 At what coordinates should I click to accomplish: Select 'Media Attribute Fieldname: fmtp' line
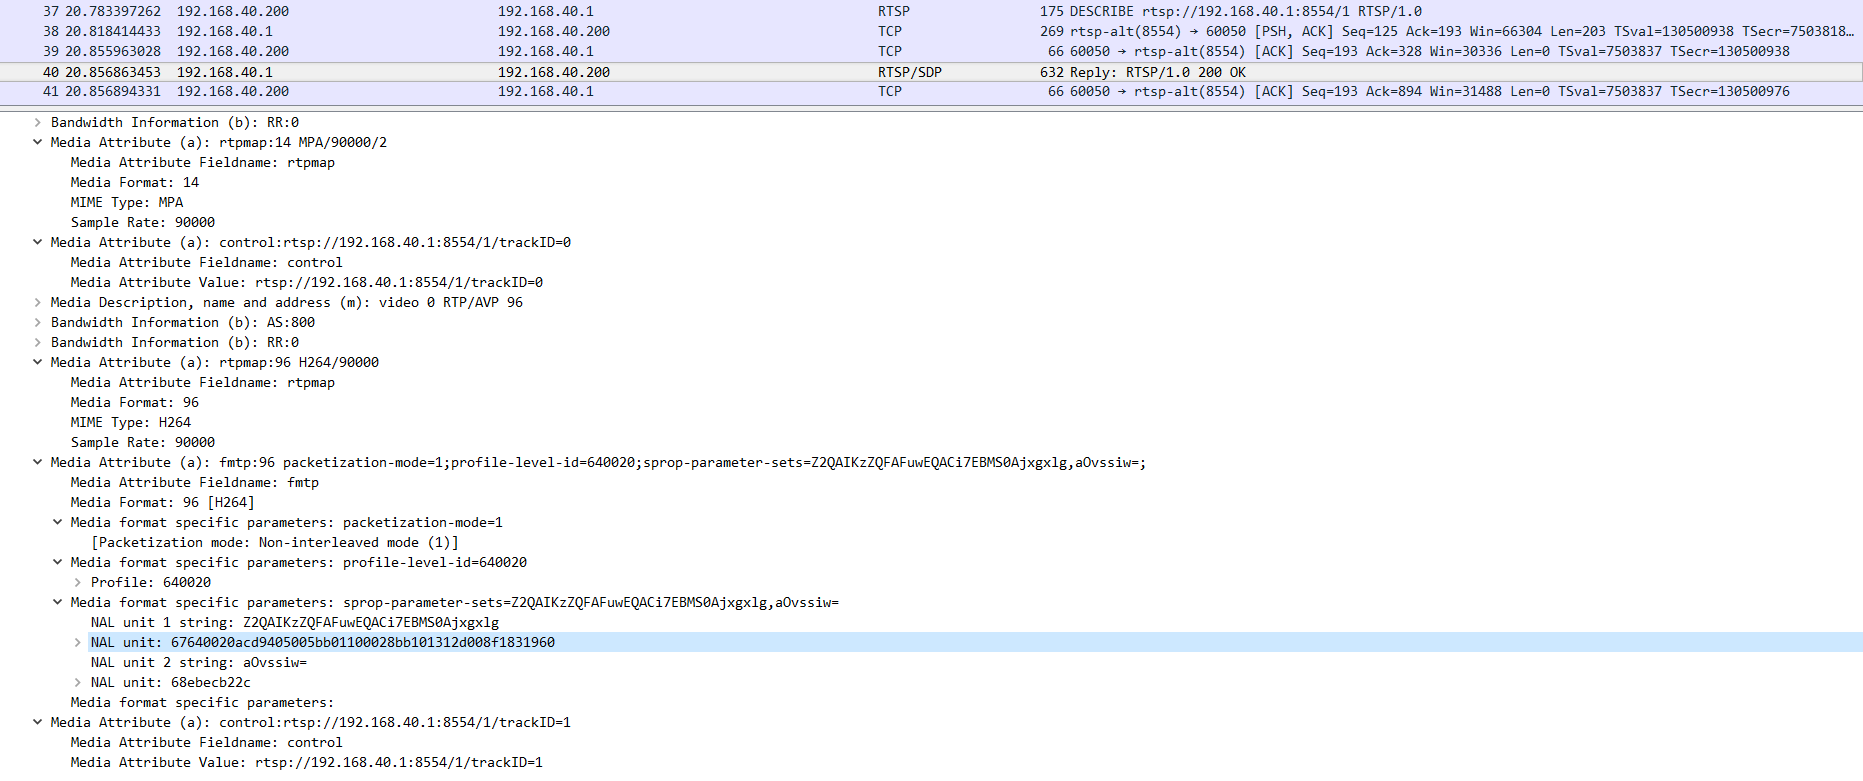click(195, 482)
